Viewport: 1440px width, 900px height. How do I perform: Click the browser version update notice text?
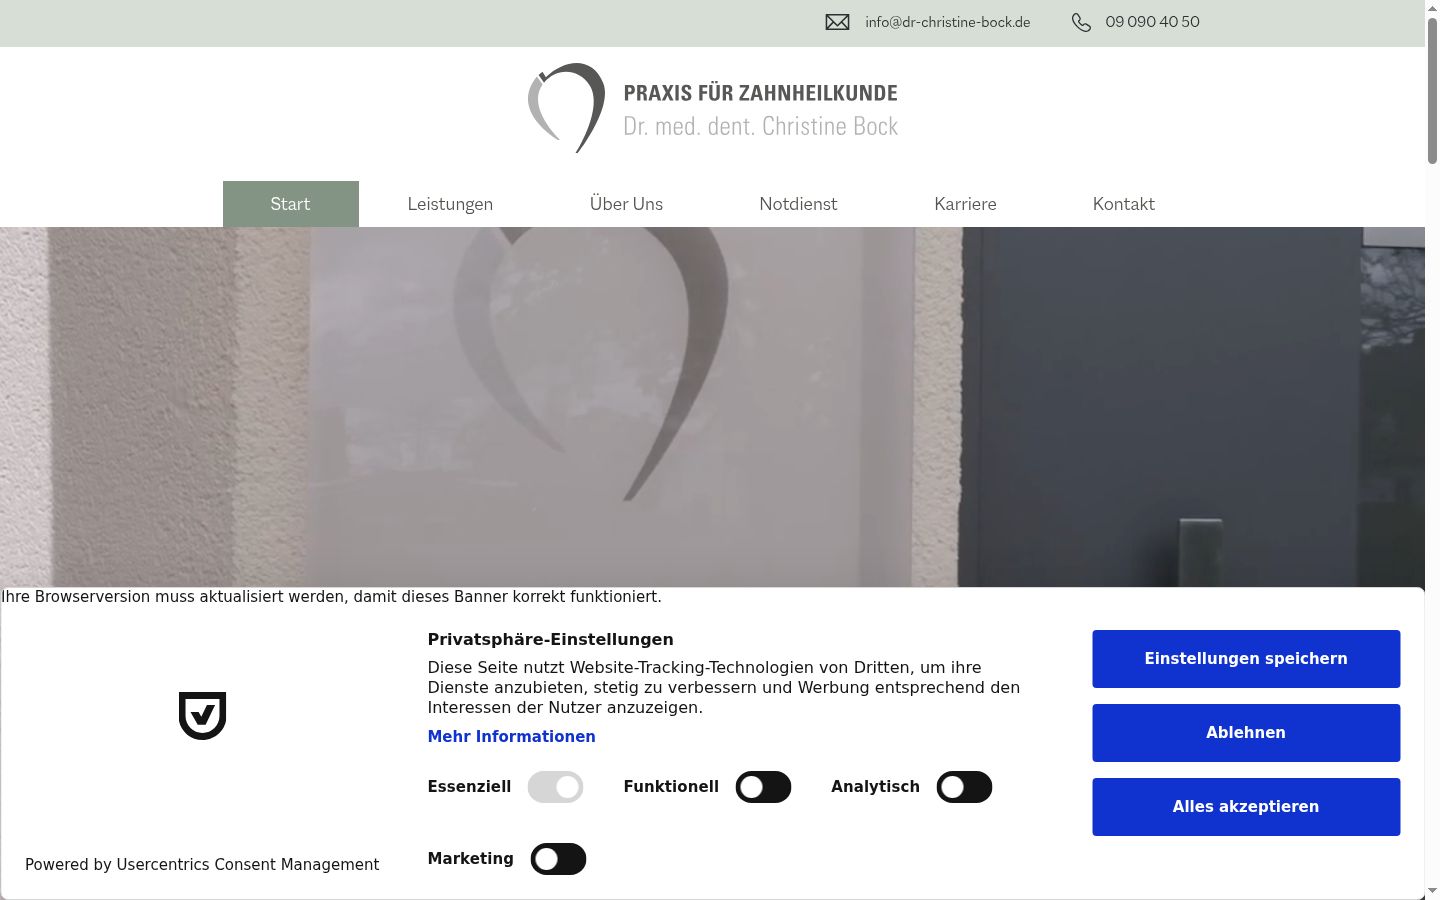pyautogui.click(x=331, y=597)
